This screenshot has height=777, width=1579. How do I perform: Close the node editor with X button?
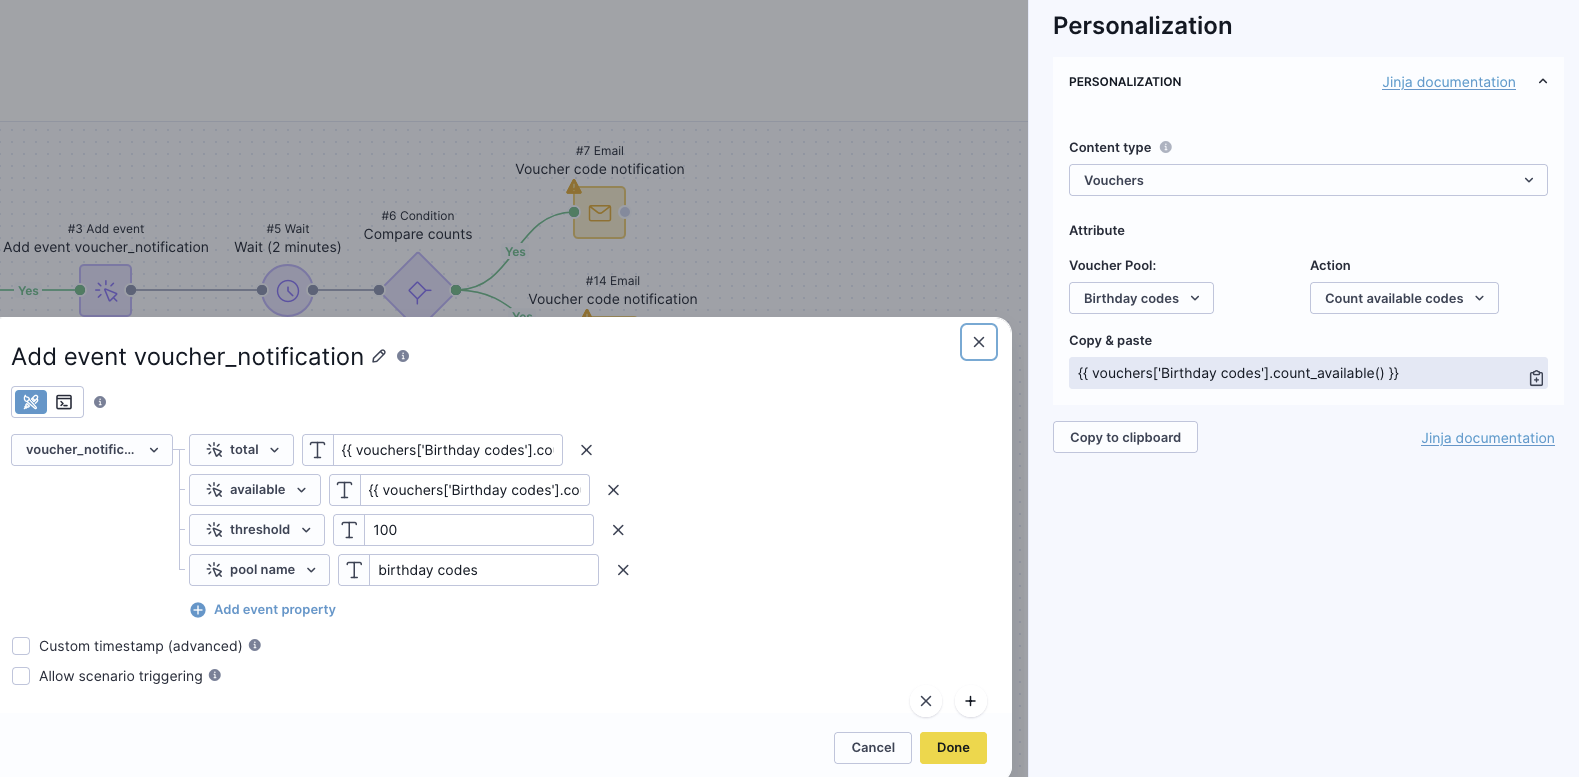tap(979, 342)
